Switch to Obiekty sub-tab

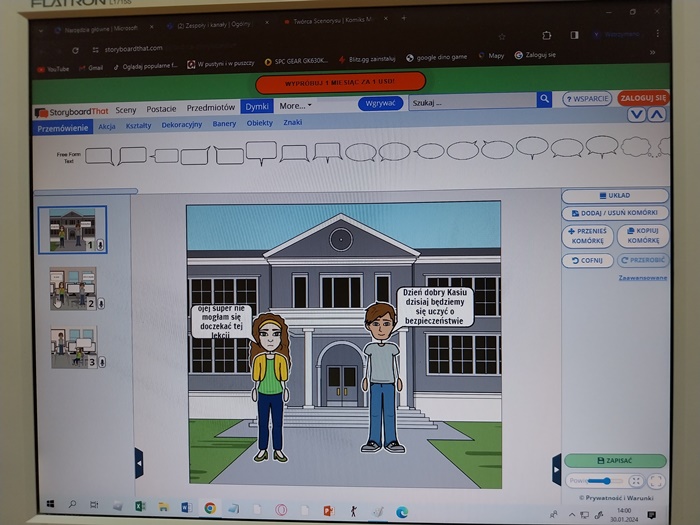pyautogui.click(x=259, y=123)
